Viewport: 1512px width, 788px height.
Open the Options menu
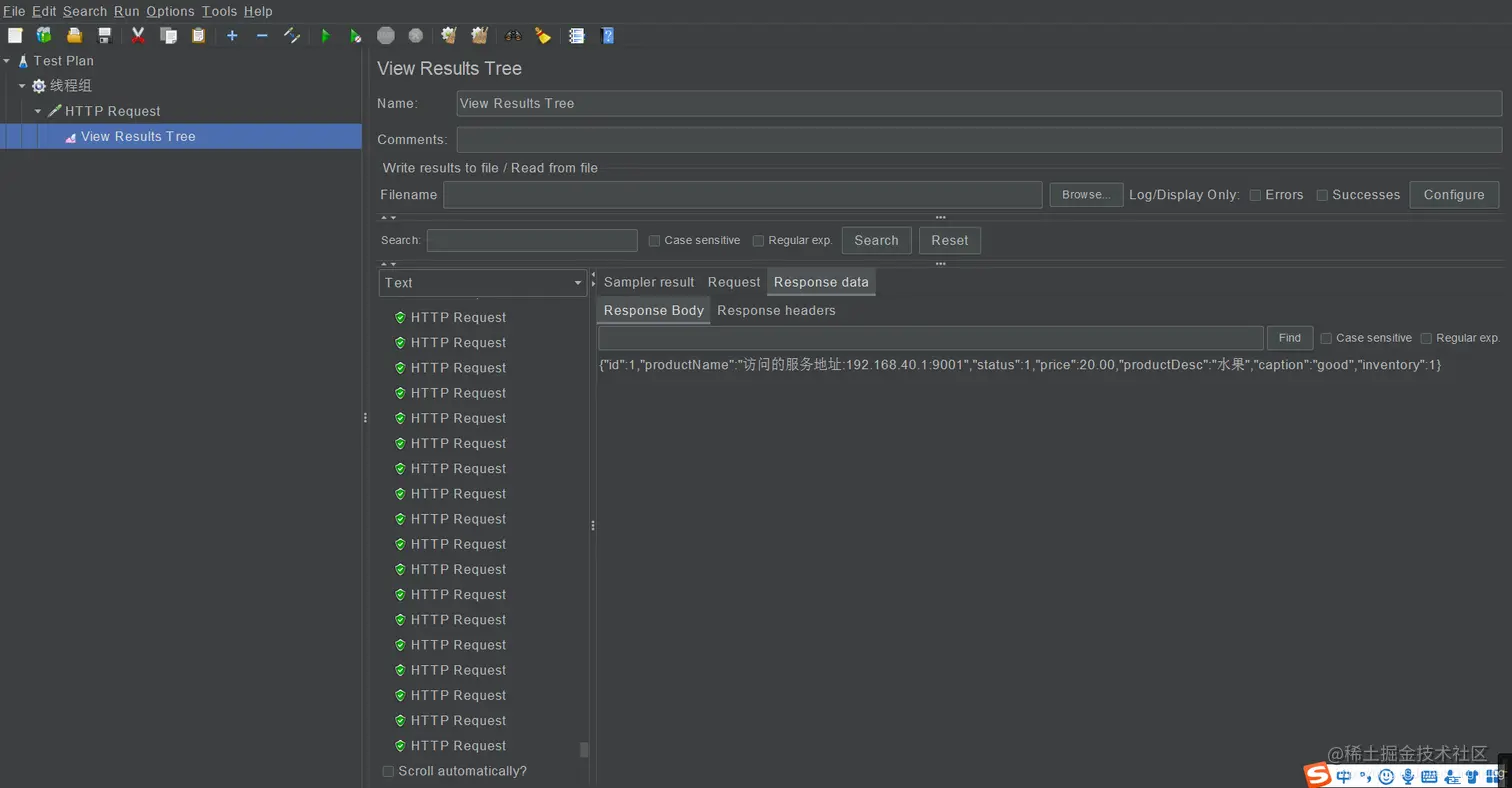170,11
